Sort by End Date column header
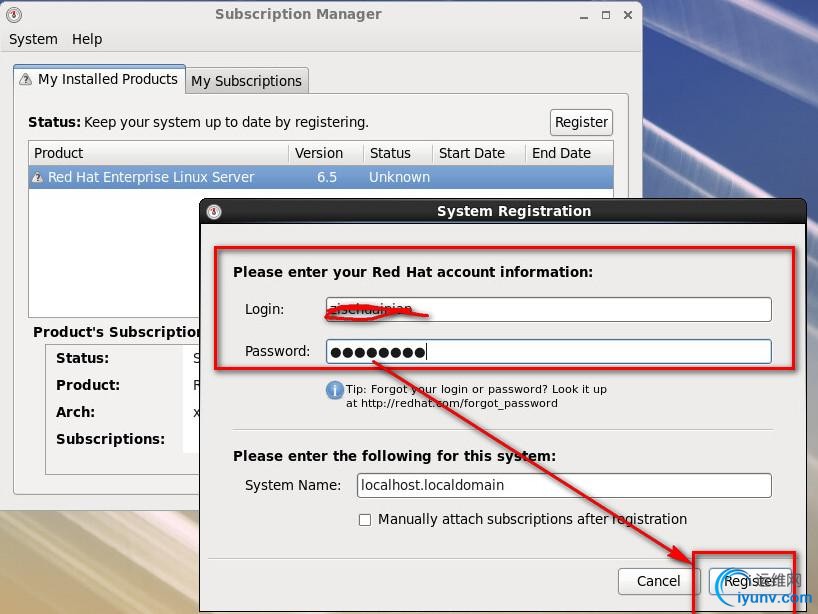Viewport: 818px width, 614px height. (569, 153)
